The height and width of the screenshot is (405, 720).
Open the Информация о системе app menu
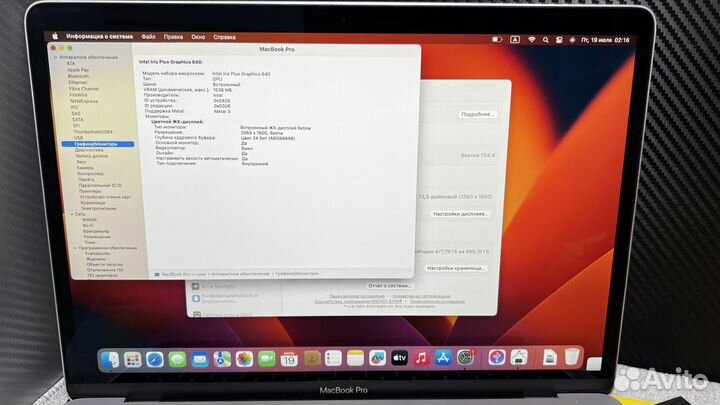pos(99,36)
